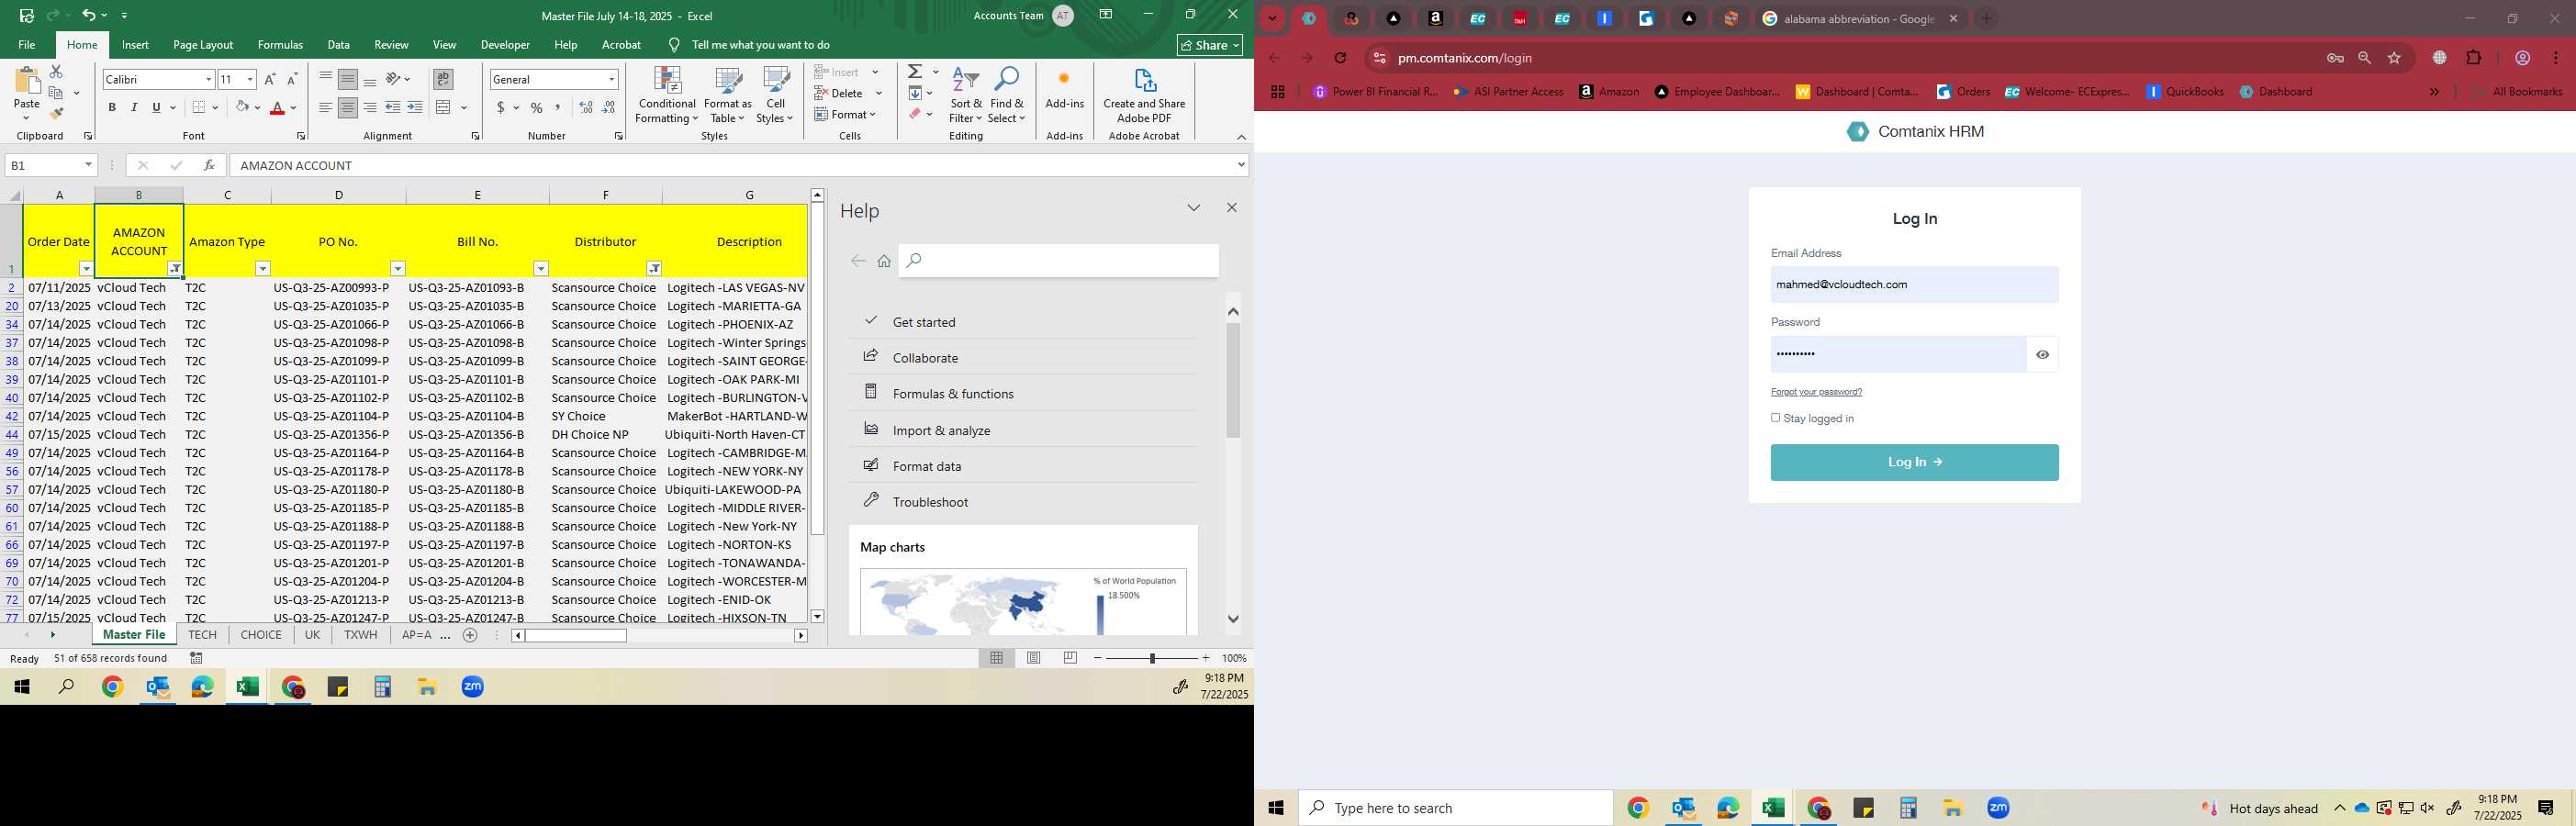Click Create and Share Adobe PDF

coord(1144,96)
